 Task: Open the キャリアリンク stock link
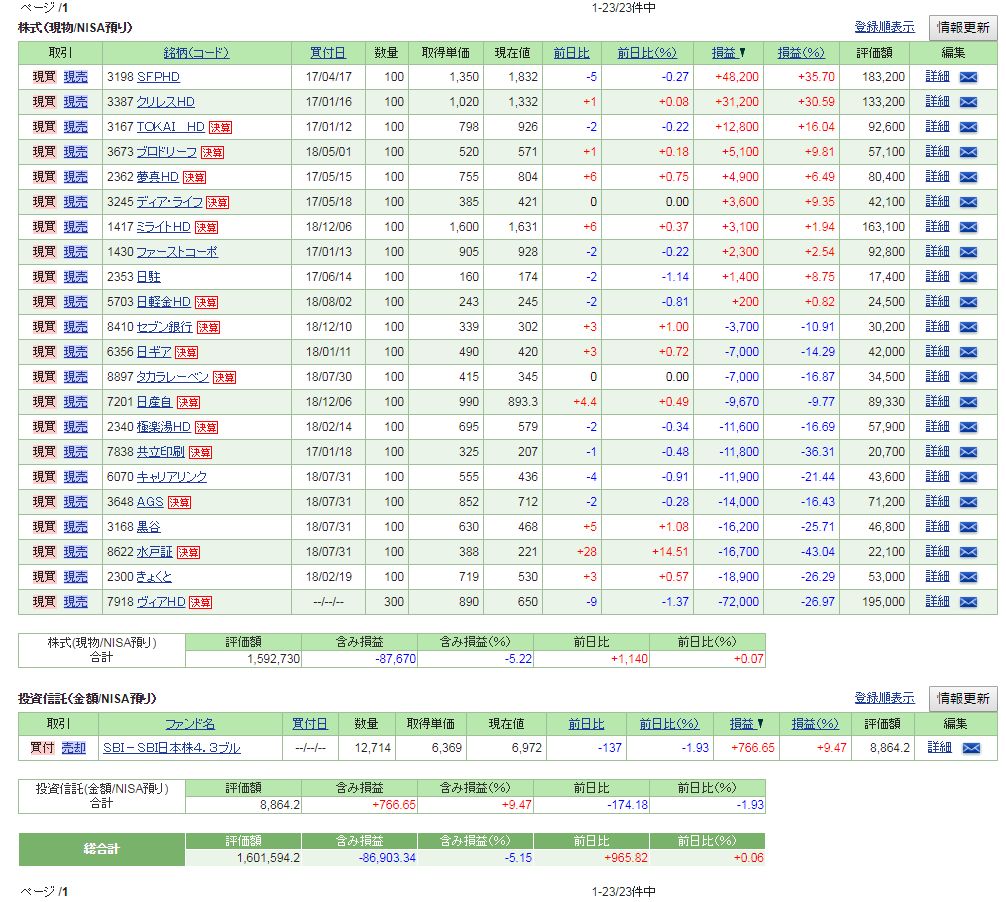pos(172,477)
